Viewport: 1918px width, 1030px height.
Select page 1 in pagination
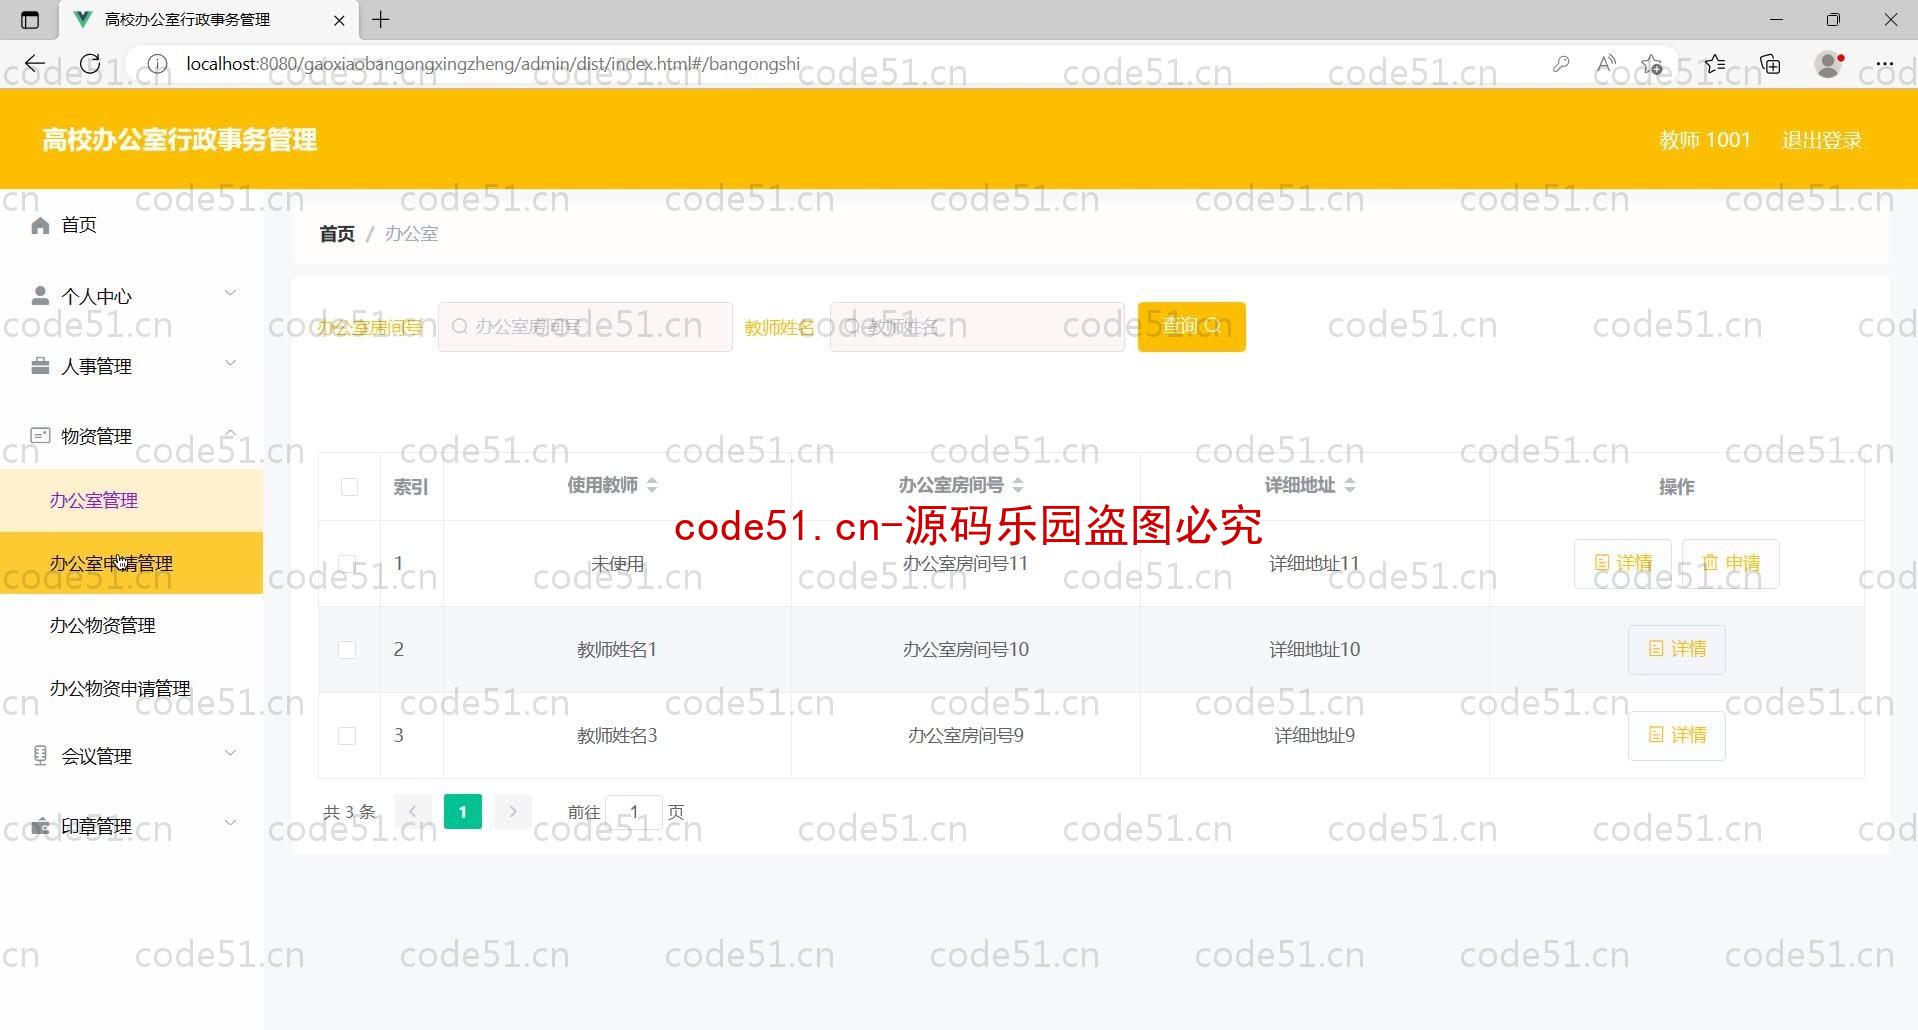click(462, 812)
